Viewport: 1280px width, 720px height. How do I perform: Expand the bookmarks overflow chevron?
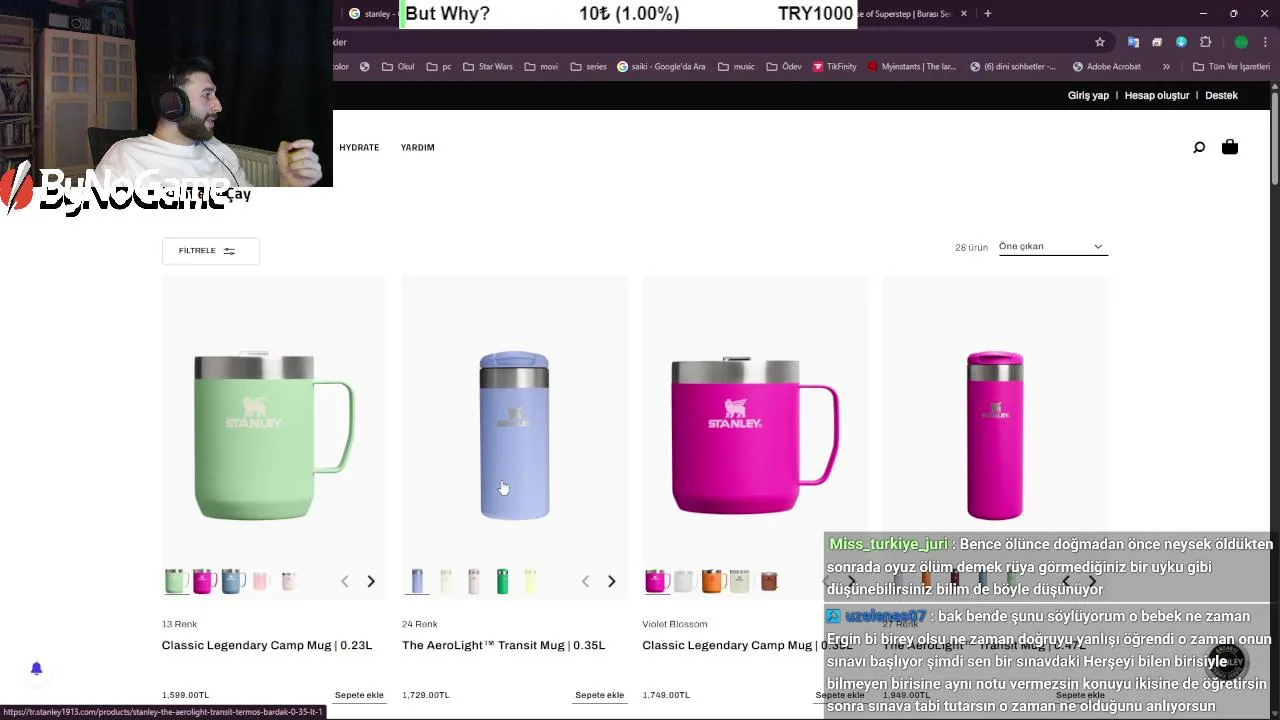click(x=1166, y=67)
